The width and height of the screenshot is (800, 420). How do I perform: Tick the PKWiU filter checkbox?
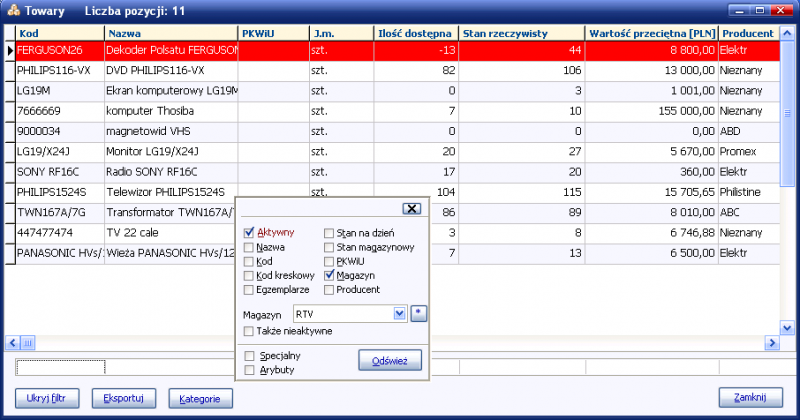(329, 262)
